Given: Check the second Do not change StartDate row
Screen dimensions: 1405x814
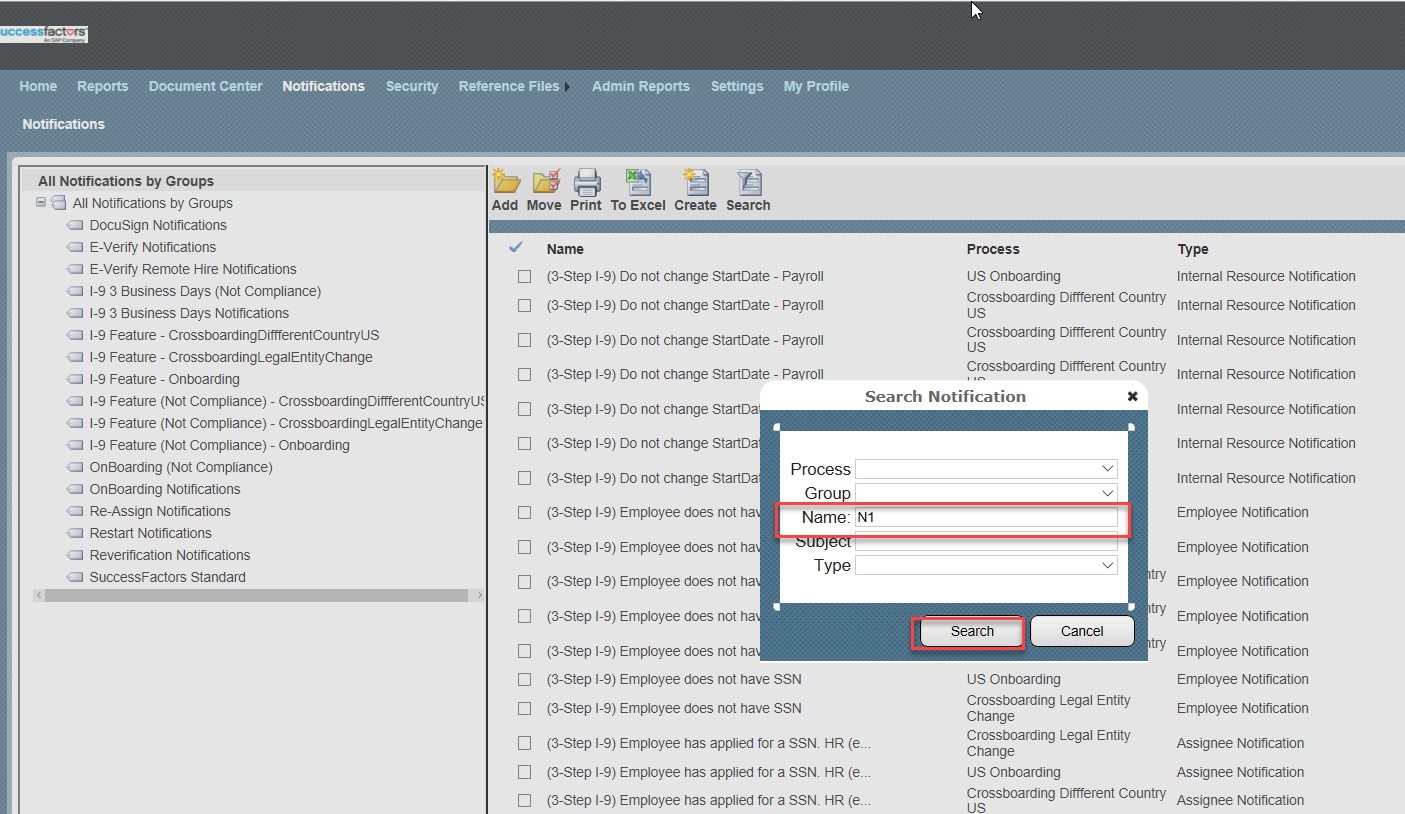Looking at the screenshot, I should point(524,306).
